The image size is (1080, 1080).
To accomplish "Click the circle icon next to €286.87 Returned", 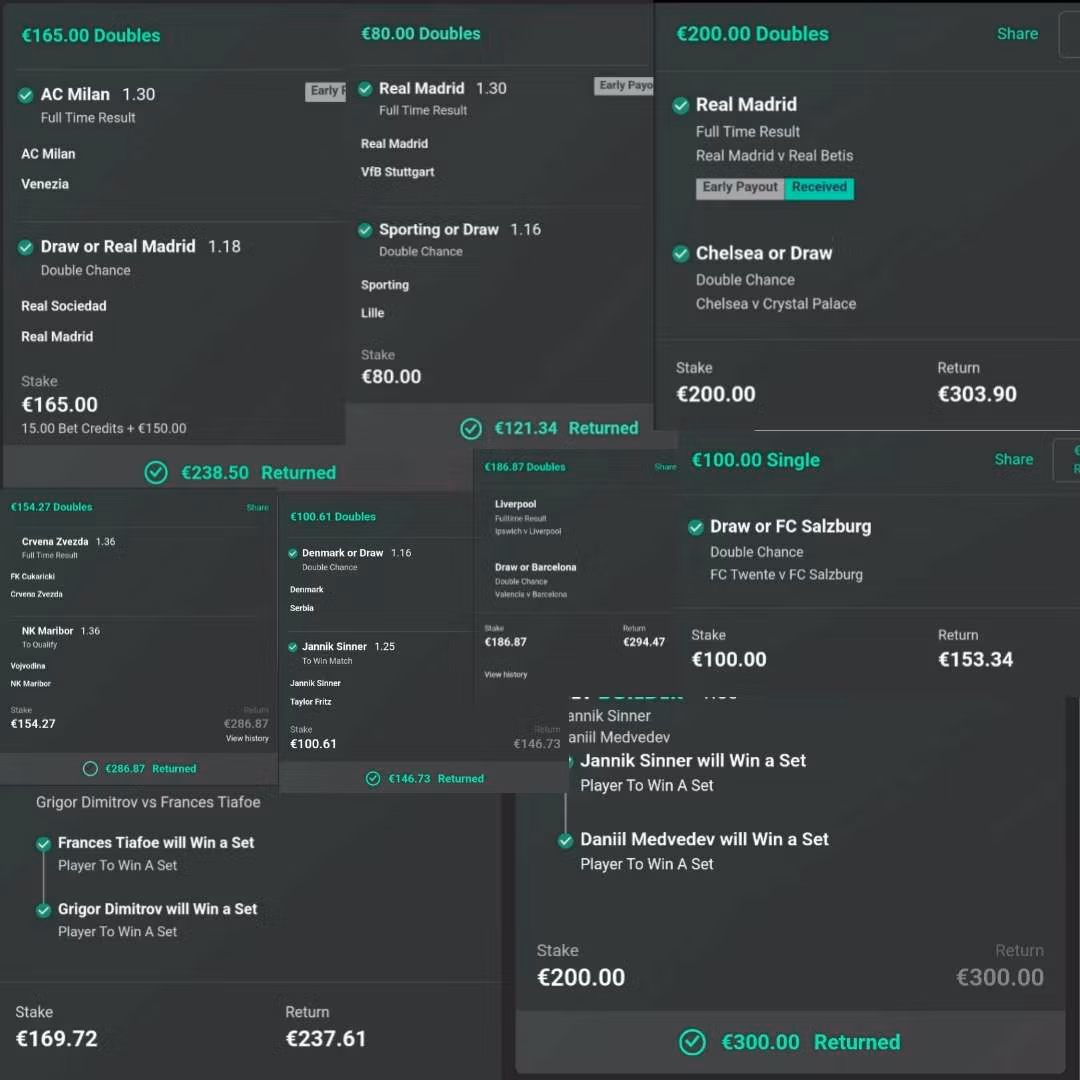I will pos(90,769).
